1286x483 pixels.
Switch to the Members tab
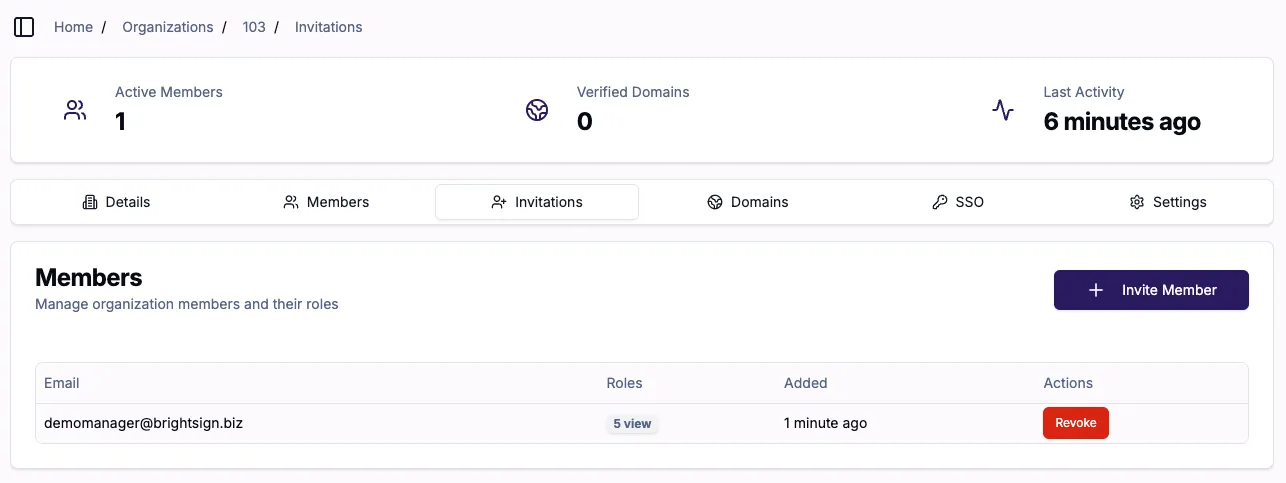pyautogui.click(x=326, y=202)
